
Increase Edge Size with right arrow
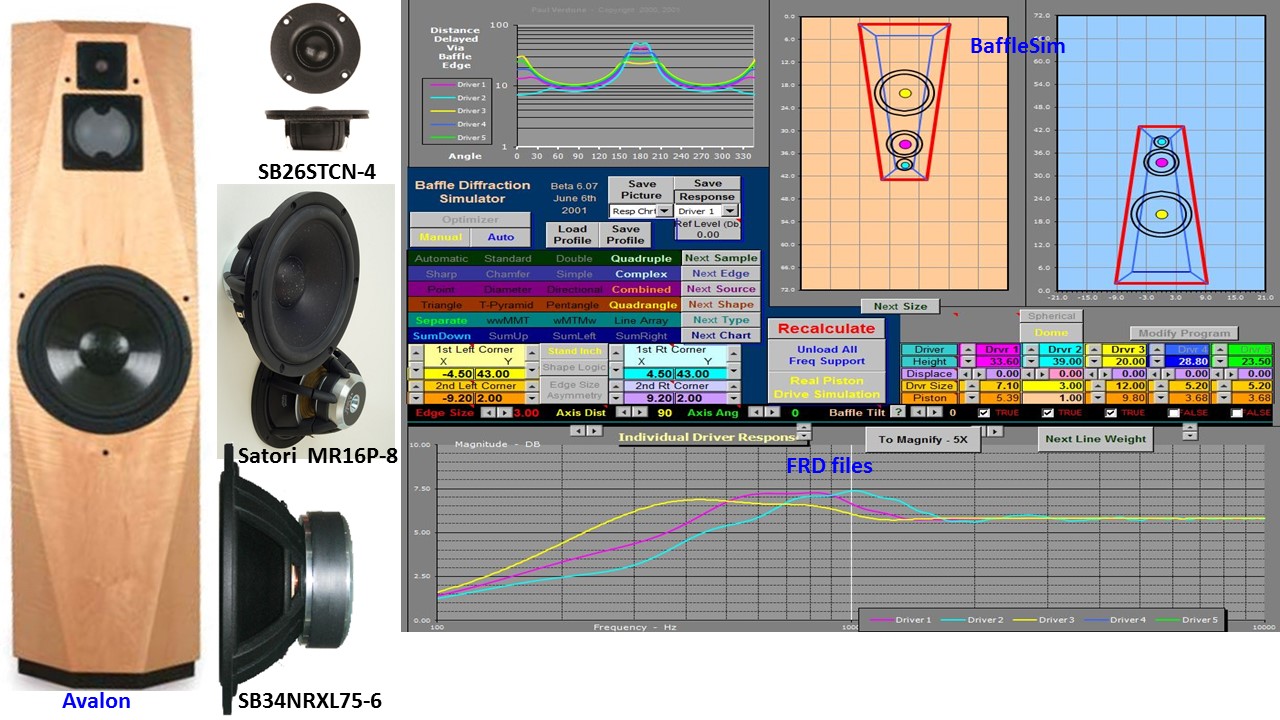[x=504, y=413]
